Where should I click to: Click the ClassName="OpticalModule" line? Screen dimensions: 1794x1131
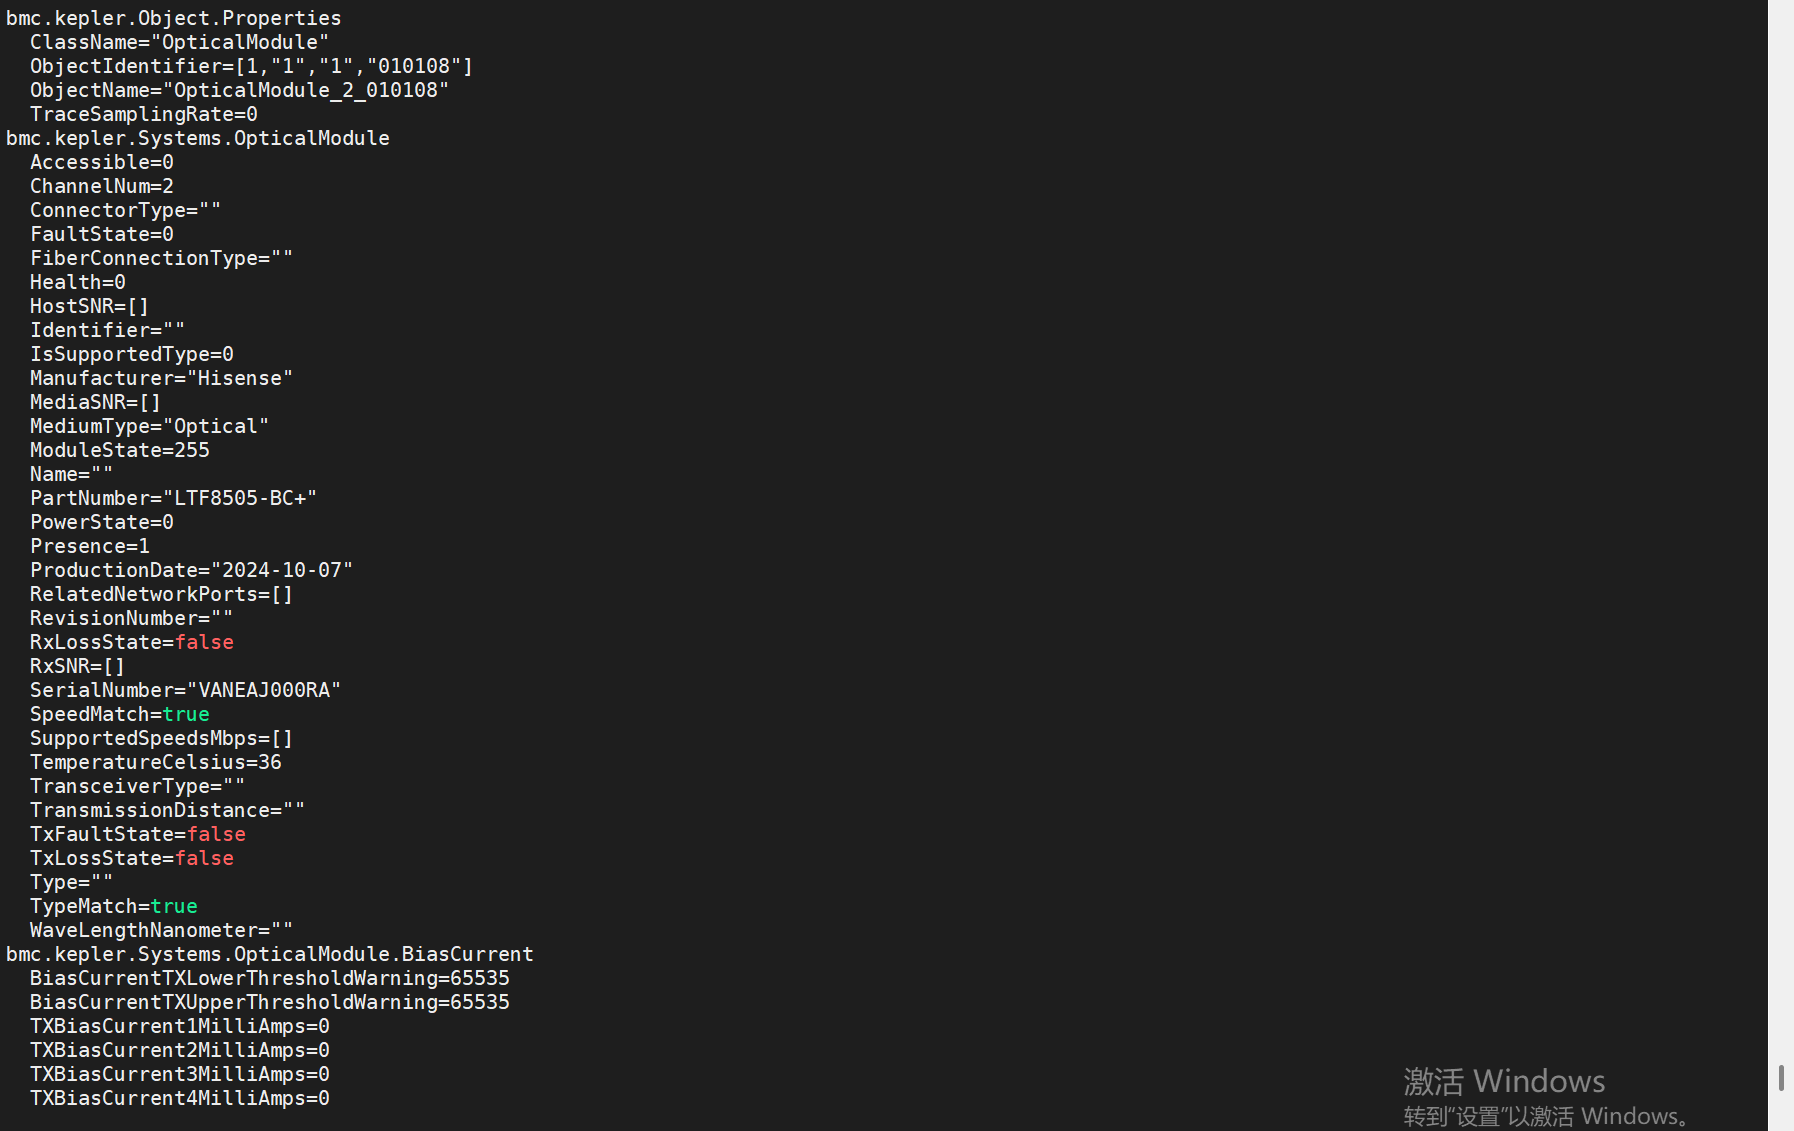click(x=179, y=42)
